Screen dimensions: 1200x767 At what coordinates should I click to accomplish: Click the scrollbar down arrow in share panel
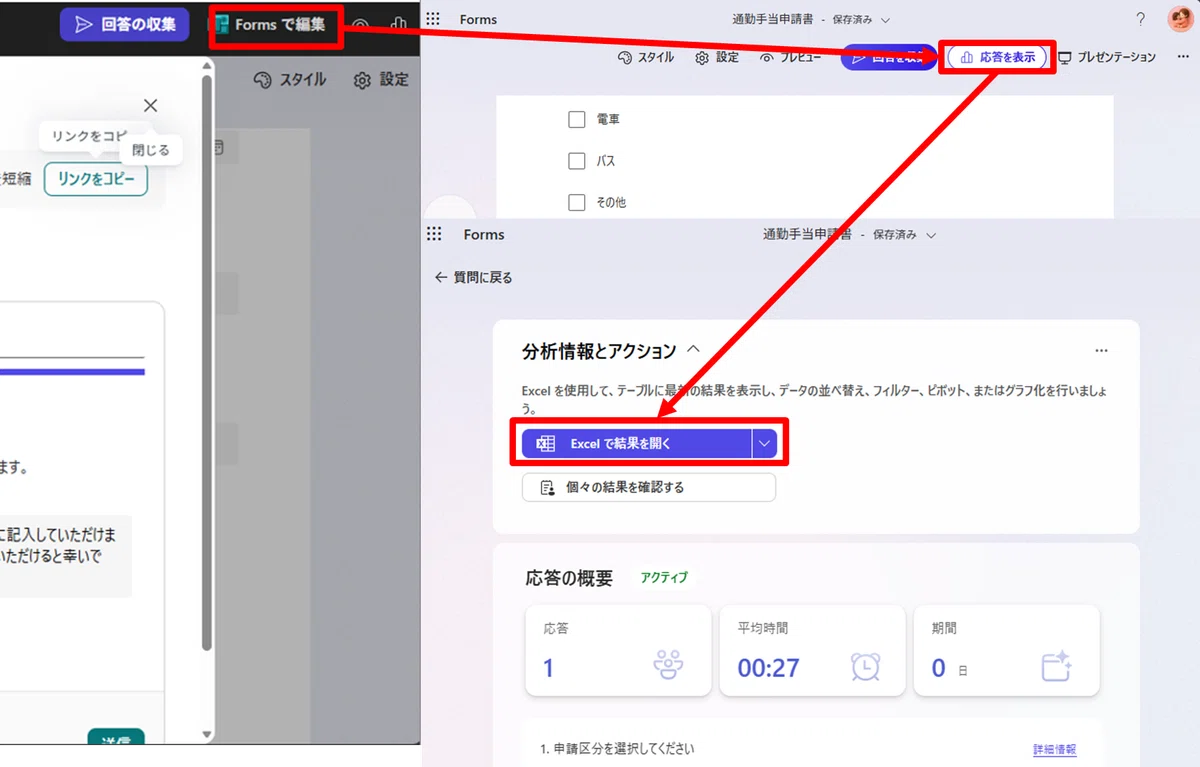pyautogui.click(x=207, y=734)
